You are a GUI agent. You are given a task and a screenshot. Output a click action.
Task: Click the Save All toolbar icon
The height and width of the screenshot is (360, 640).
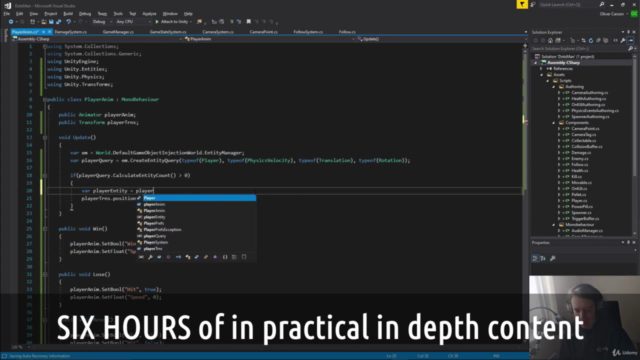58,22
